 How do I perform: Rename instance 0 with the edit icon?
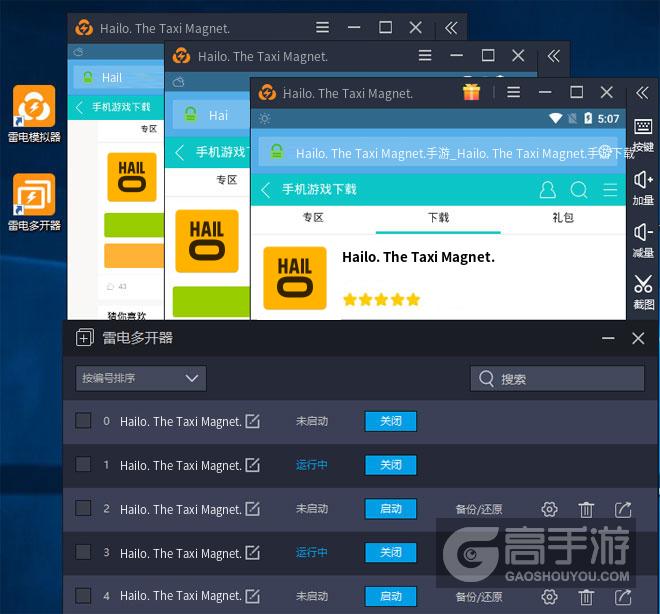pyautogui.click(x=253, y=421)
